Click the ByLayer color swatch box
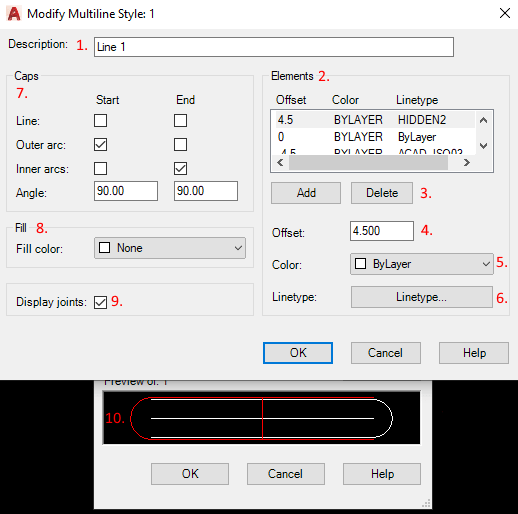This screenshot has width=518, height=514. pyautogui.click(x=360, y=263)
